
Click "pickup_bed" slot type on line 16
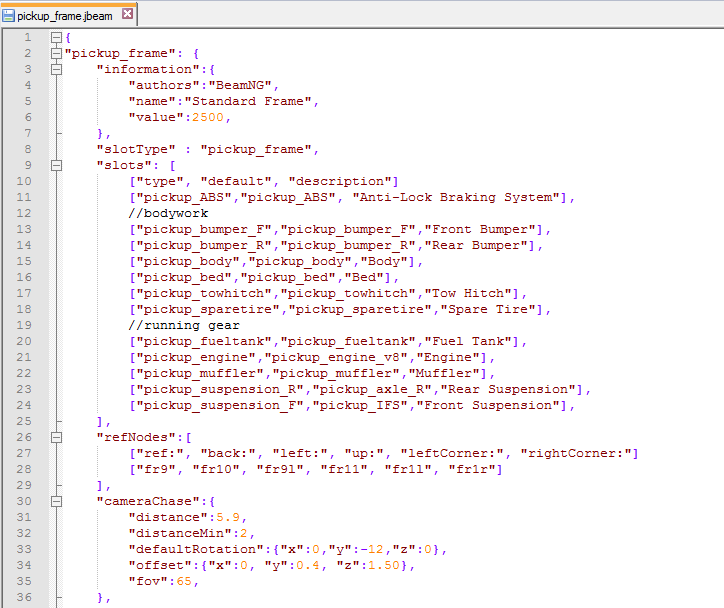(184, 277)
